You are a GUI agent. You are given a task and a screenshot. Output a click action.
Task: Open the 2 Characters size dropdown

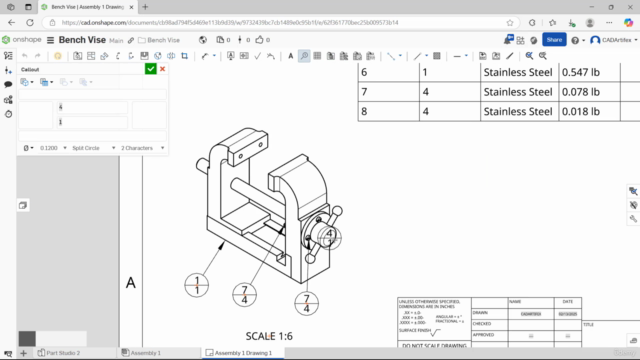pyautogui.click(x=142, y=148)
